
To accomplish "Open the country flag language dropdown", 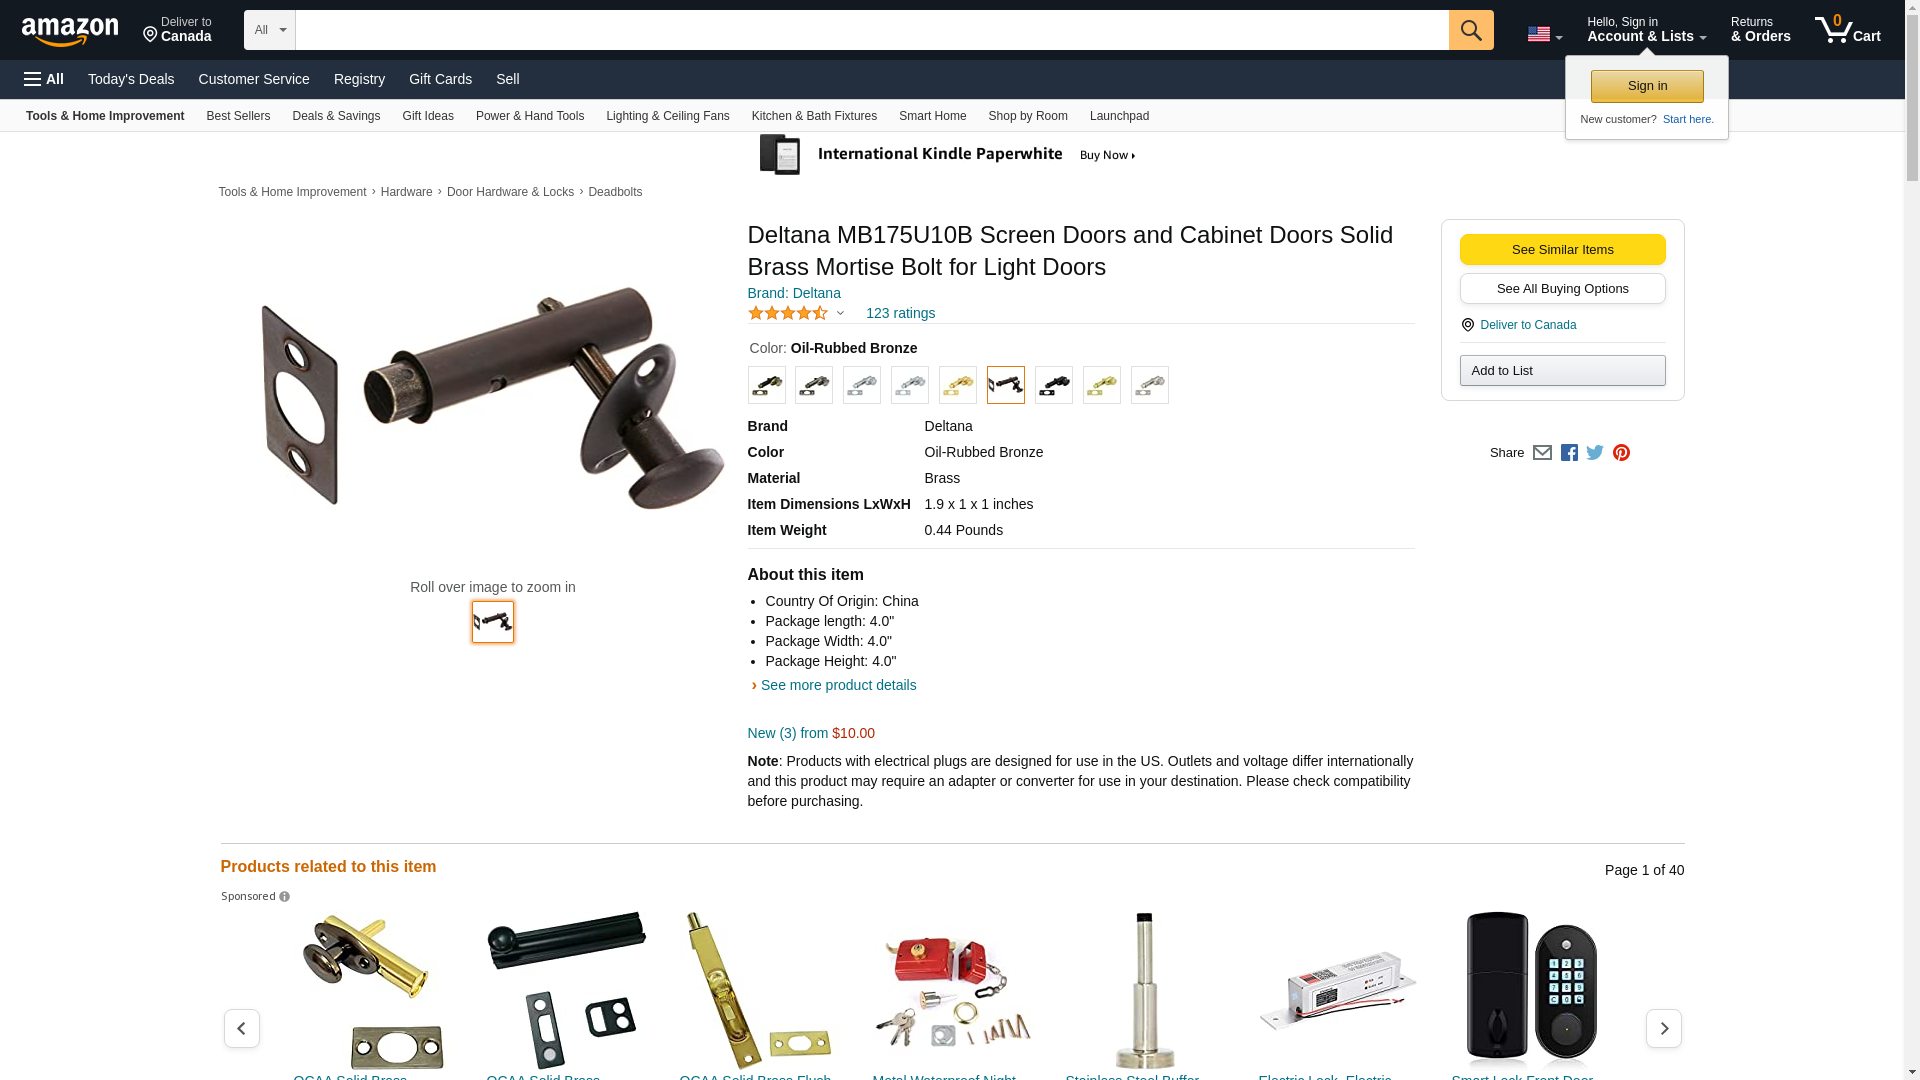I will [x=1544, y=35].
